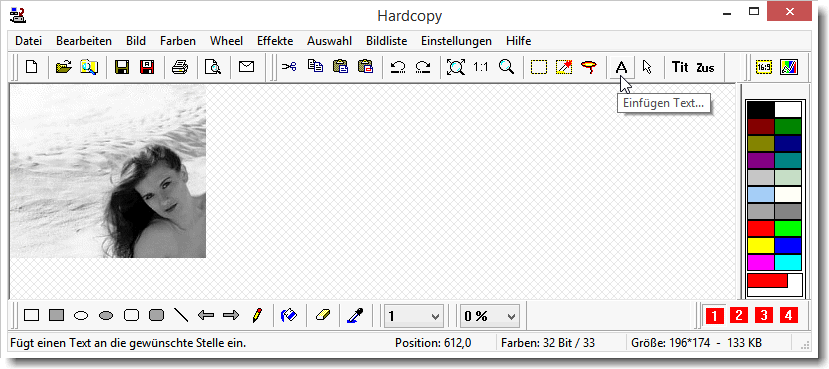The height and width of the screenshot is (369, 829).
Task: Click the 16:9 aspect ratio icon
Action: point(763,67)
